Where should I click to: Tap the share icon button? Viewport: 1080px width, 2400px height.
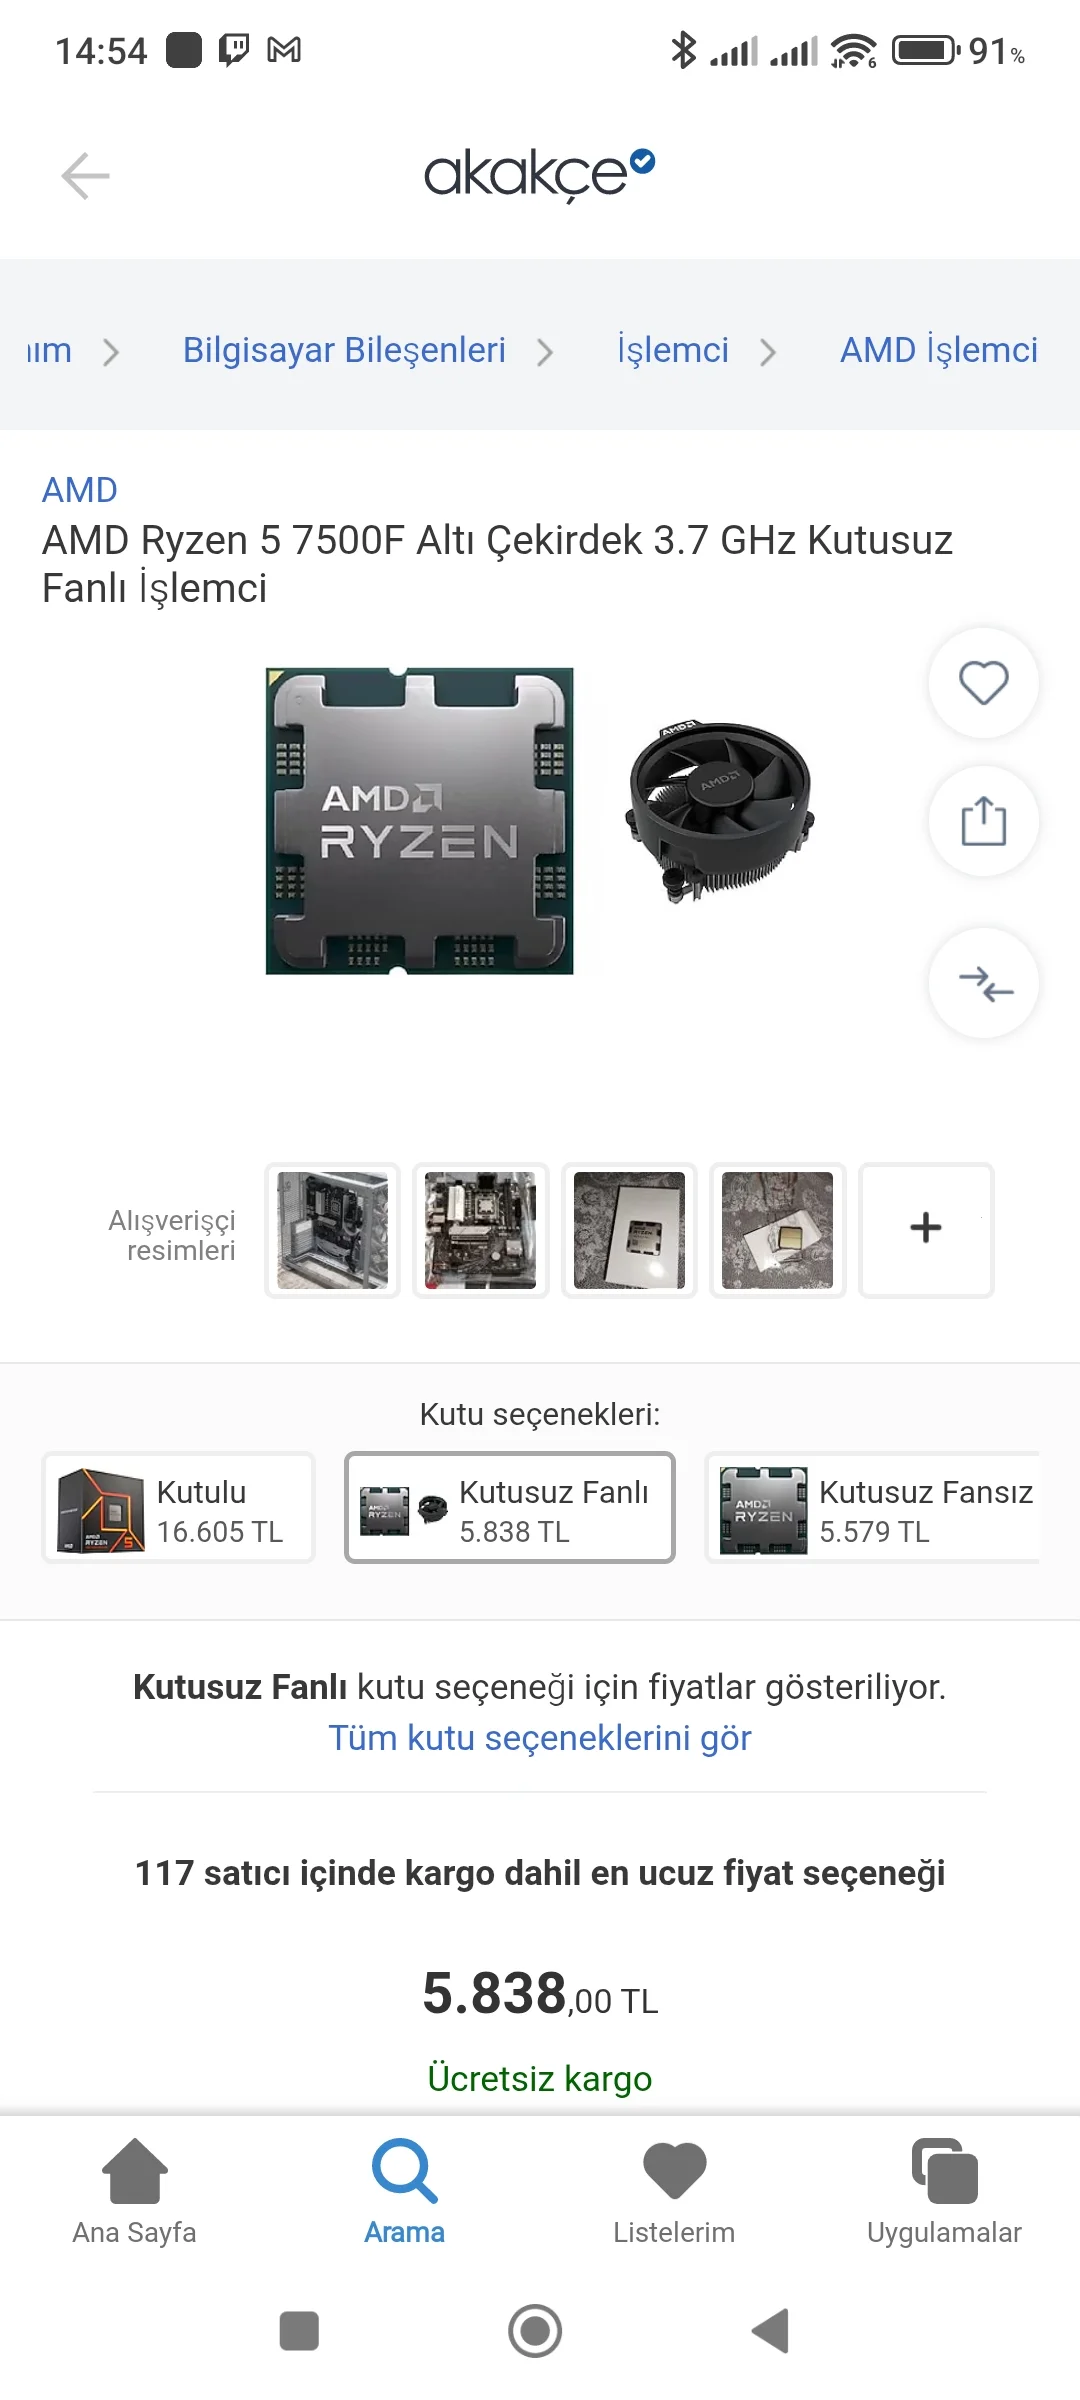click(983, 821)
